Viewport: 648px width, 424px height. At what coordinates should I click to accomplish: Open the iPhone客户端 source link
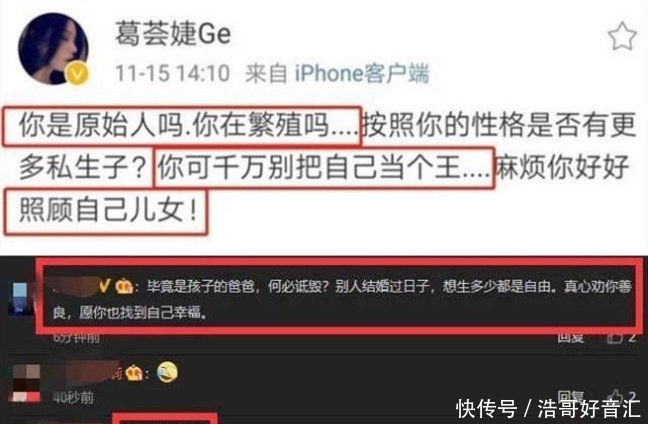click(362, 74)
